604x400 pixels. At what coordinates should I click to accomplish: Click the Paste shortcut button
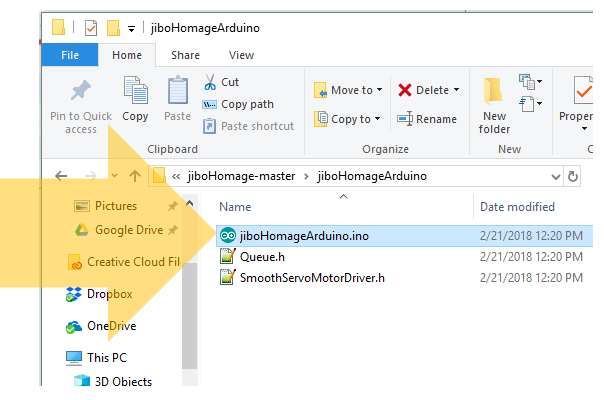pos(249,126)
